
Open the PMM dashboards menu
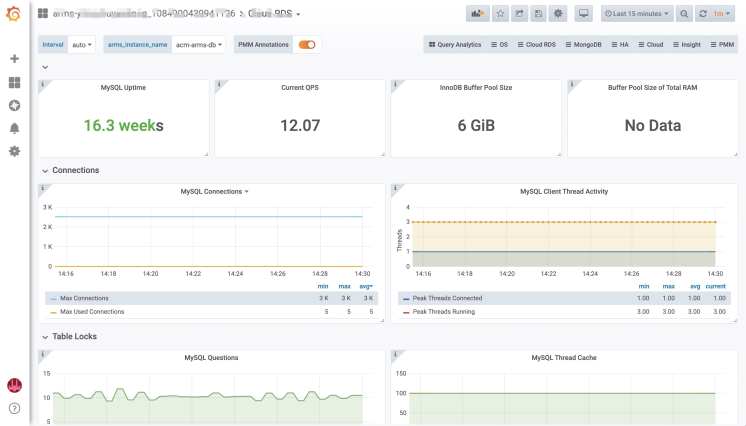pos(722,45)
